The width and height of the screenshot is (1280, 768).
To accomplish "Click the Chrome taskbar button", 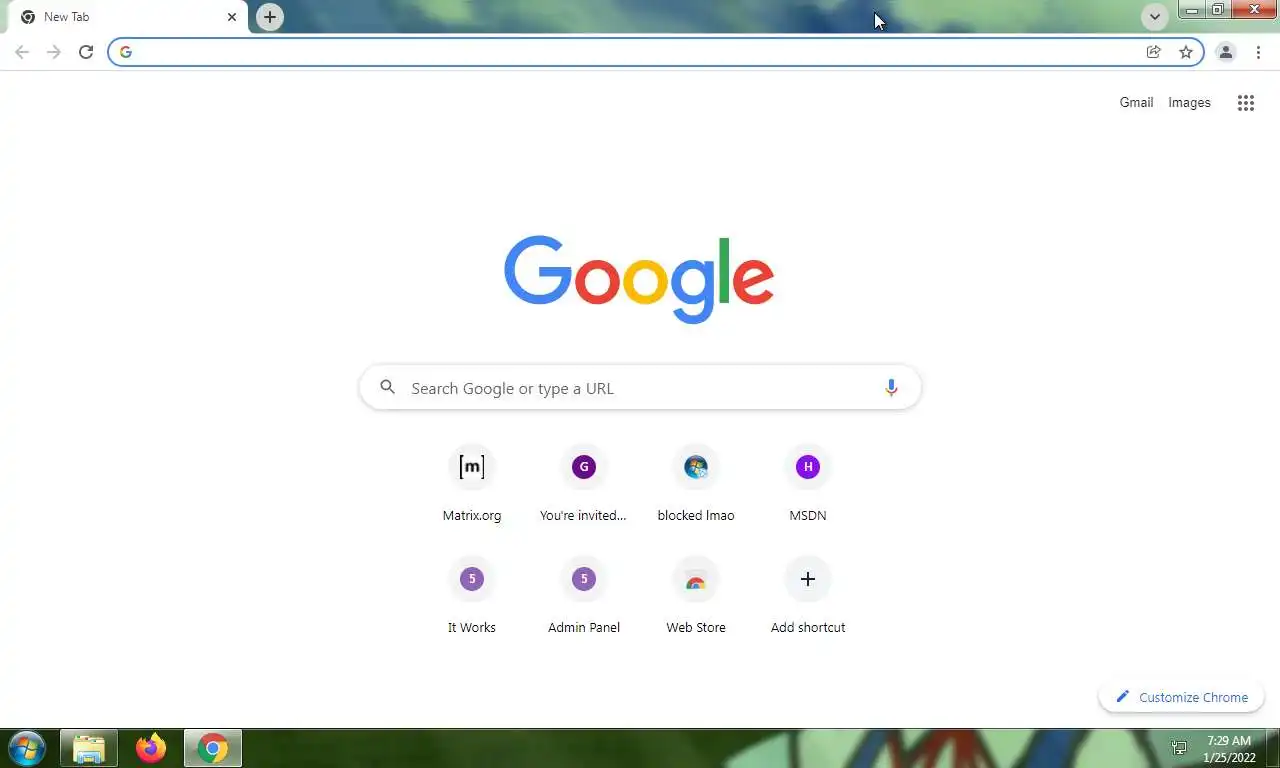I will pyautogui.click(x=213, y=748).
